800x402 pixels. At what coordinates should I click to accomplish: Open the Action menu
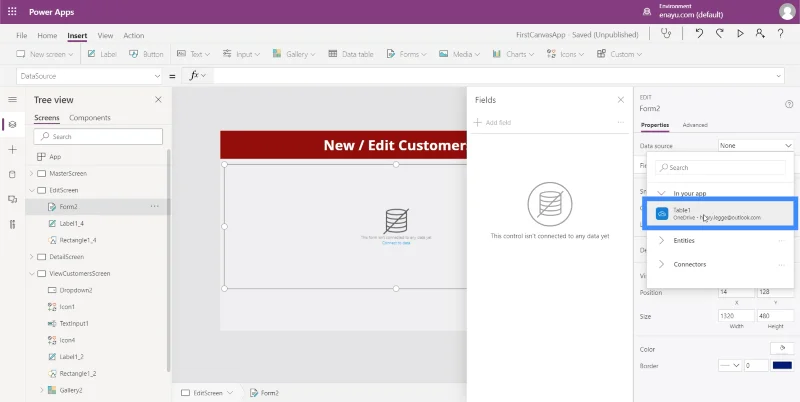click(x=134, y=35)
